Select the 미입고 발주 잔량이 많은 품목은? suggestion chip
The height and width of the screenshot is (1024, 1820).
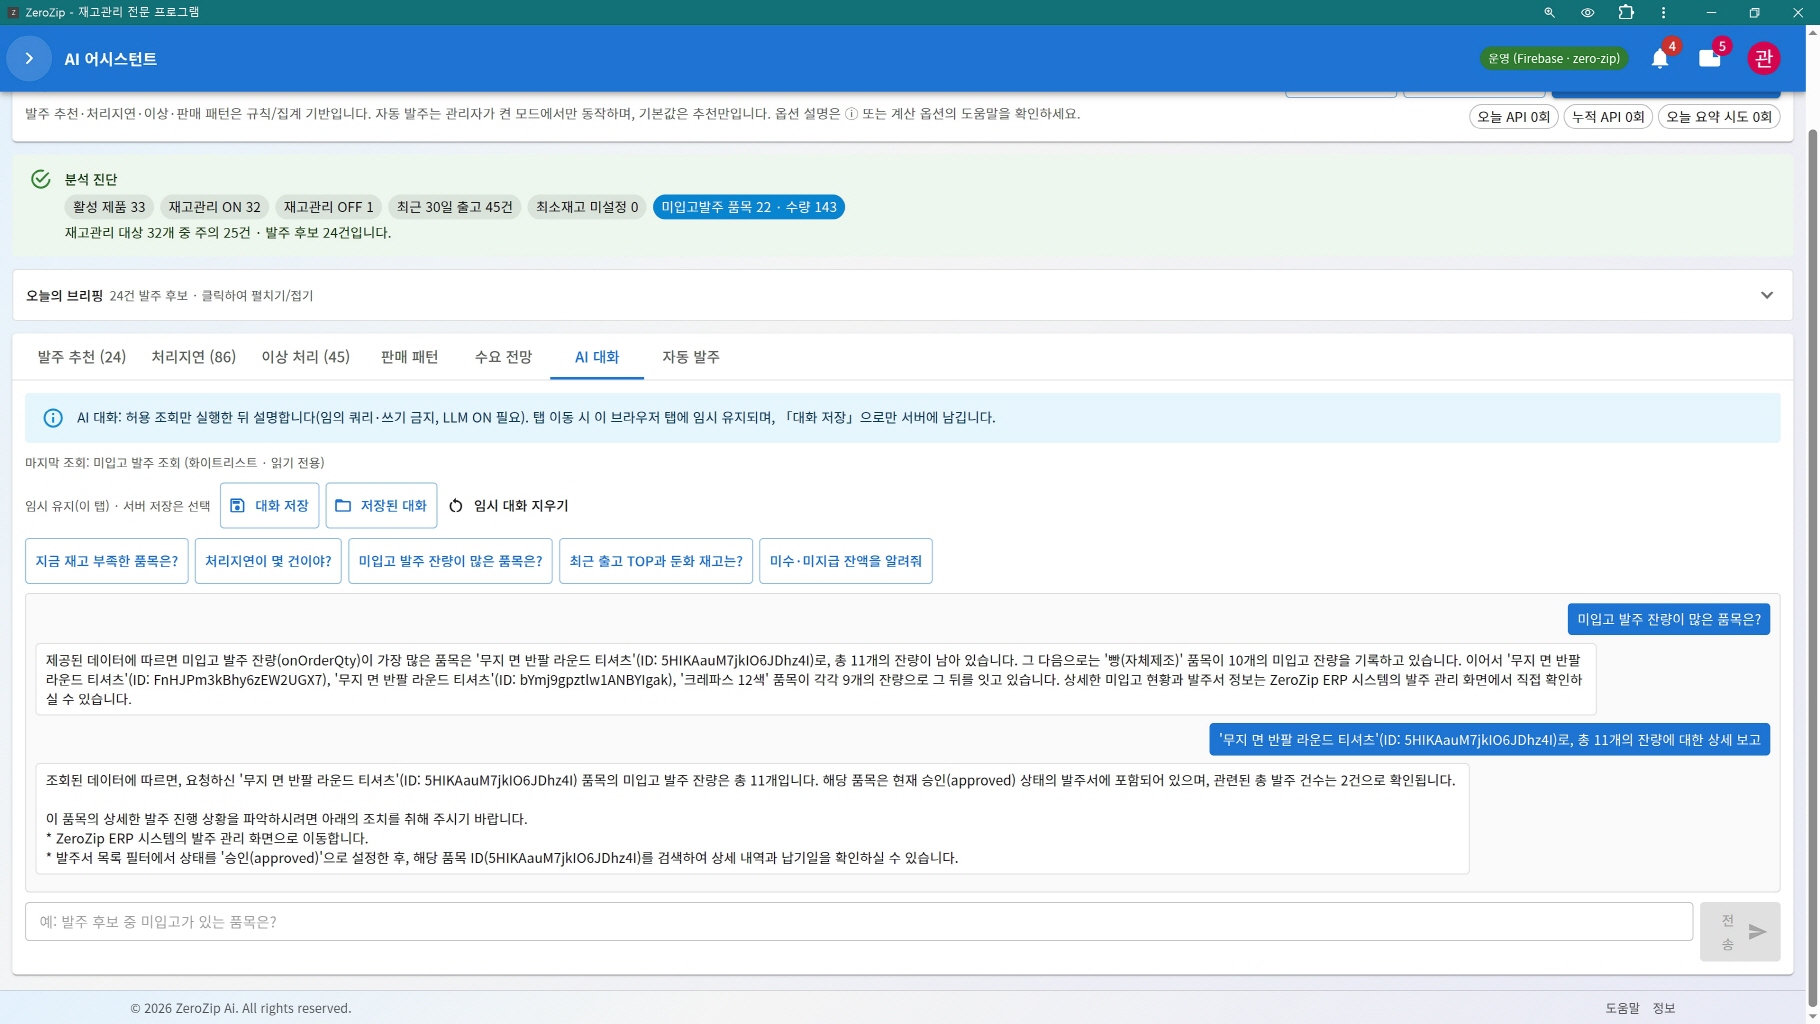click(x=450, y=561)
